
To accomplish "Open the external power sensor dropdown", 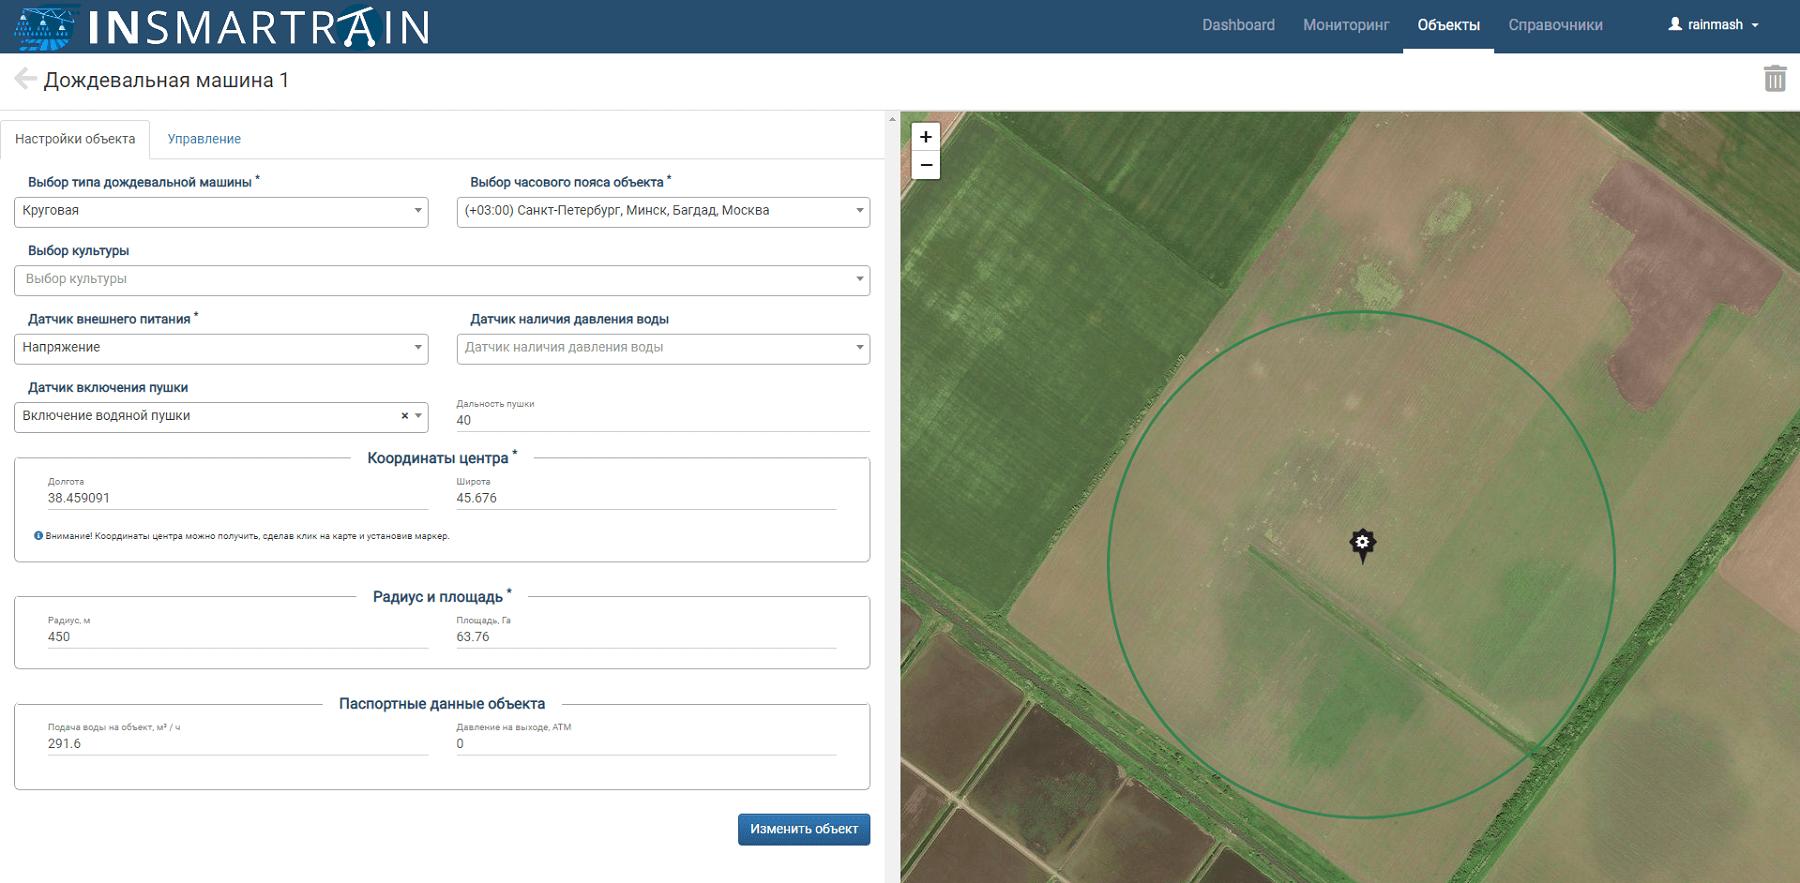I will (221, 348).
